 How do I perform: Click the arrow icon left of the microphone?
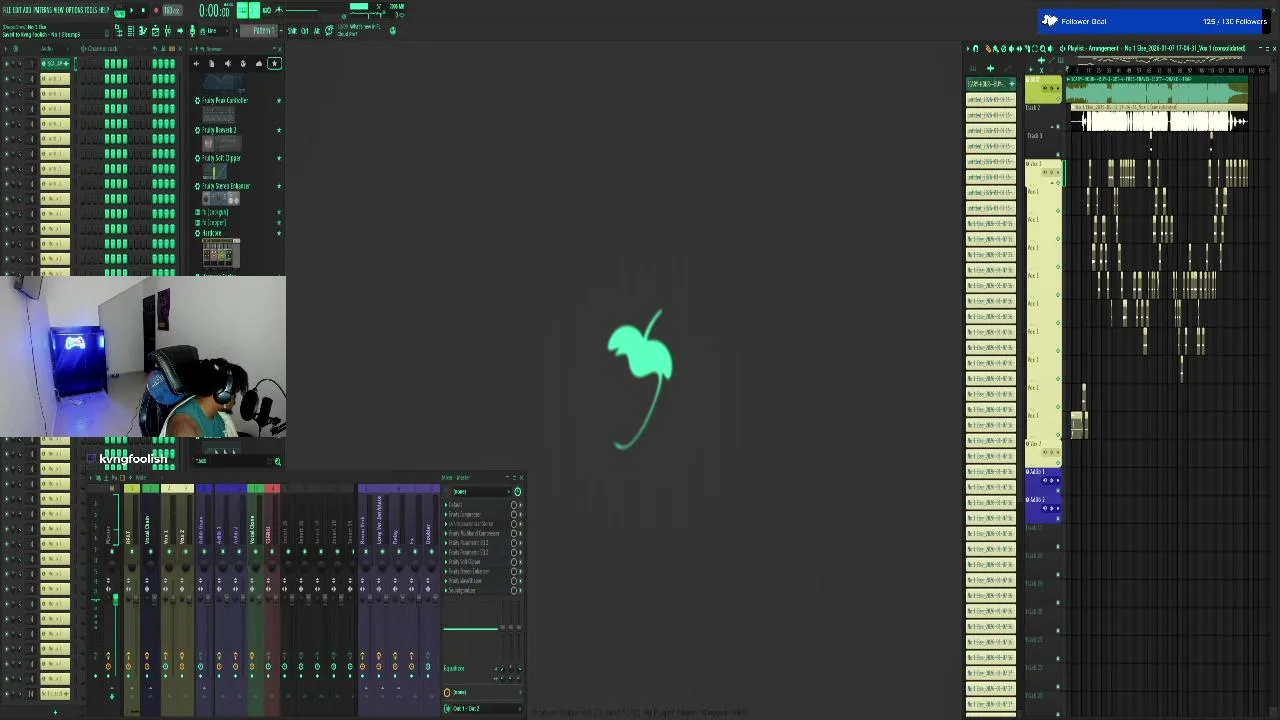180,31
